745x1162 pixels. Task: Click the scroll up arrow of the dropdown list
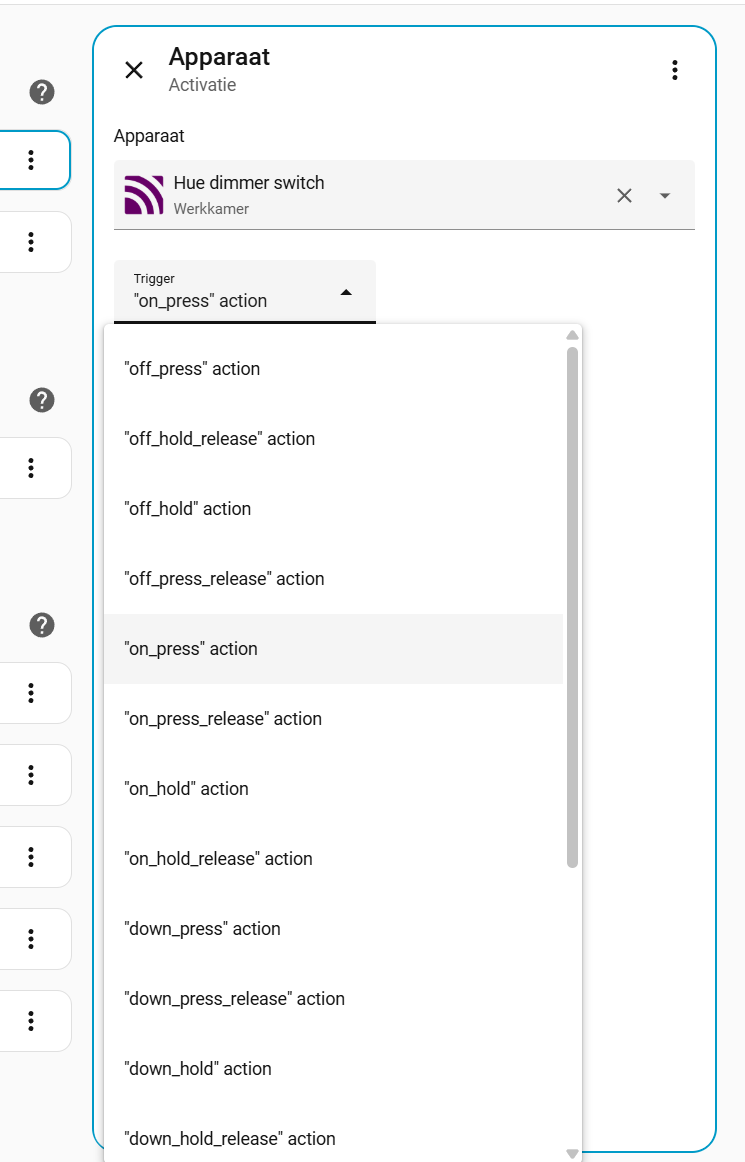click(x=572, y=335)
